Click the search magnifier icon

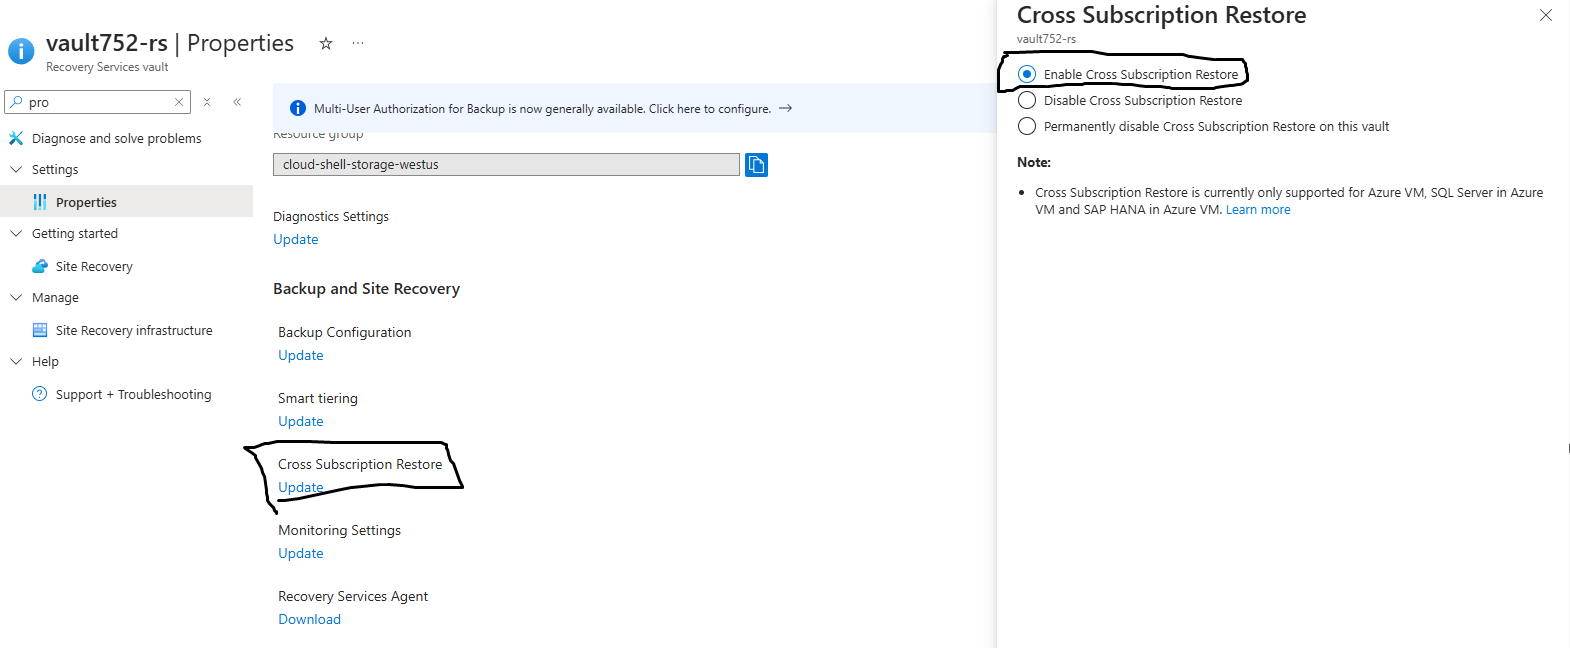pyautogui.click(x=16, y=102)
